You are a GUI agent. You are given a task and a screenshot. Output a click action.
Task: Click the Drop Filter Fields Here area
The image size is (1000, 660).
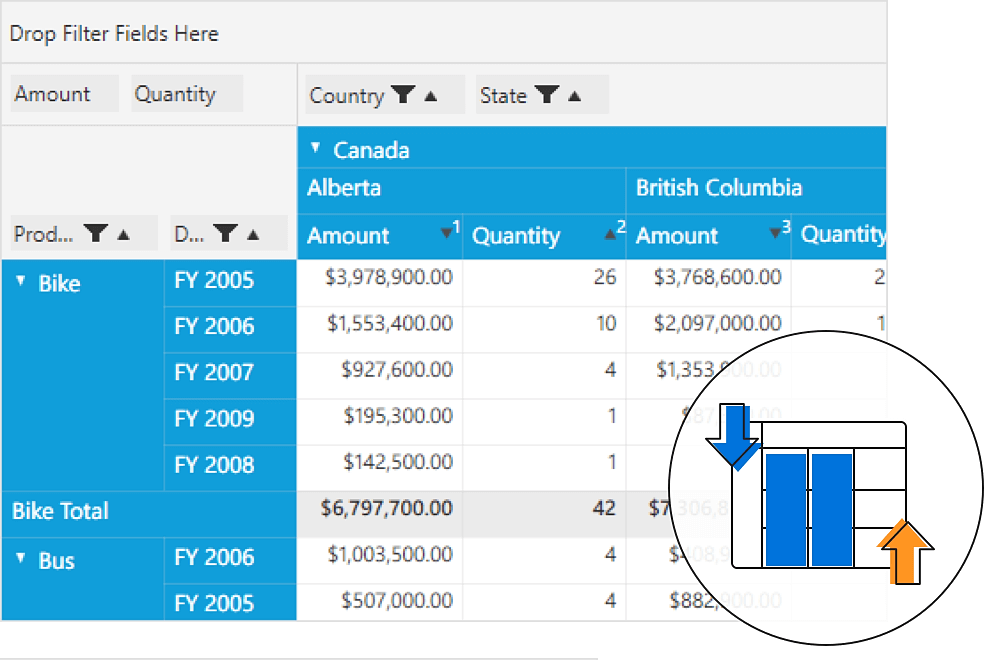(114, 34)
